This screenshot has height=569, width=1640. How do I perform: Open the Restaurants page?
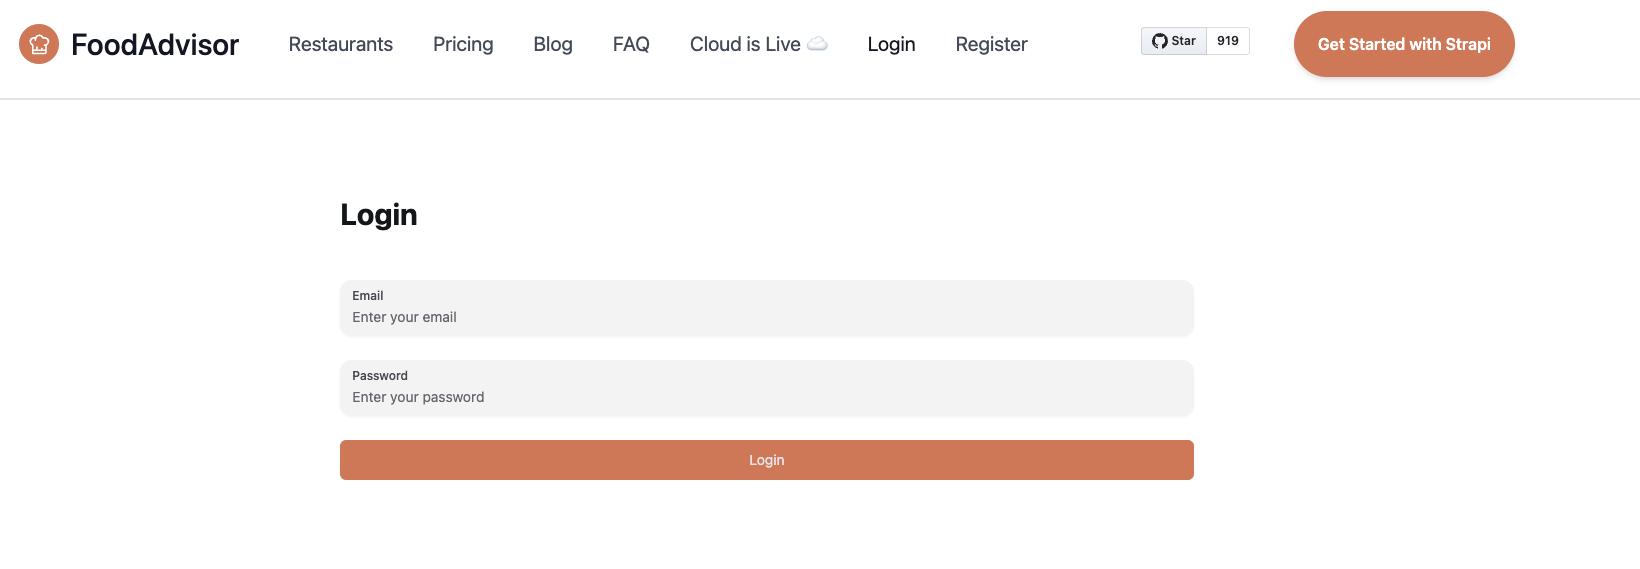tap(340, 44)
